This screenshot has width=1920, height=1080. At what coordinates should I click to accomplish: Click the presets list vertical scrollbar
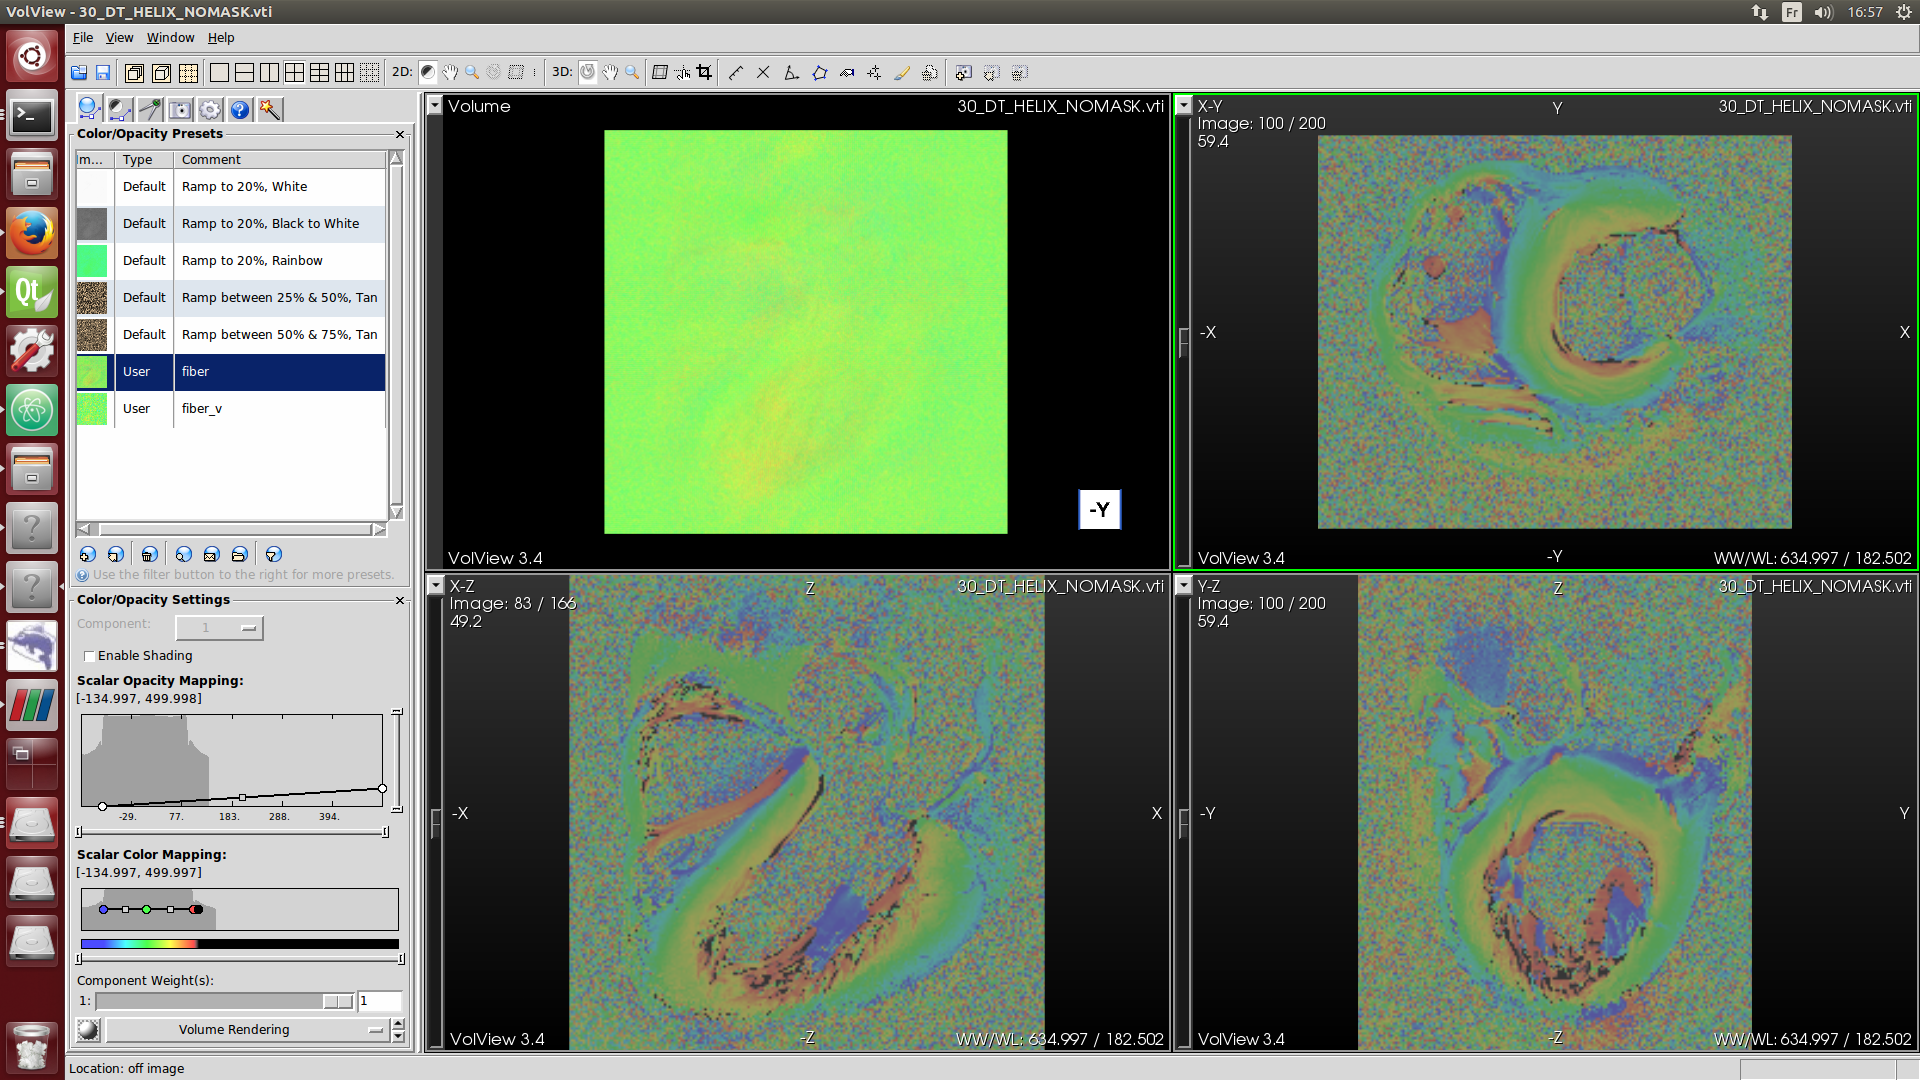point(396,335)
